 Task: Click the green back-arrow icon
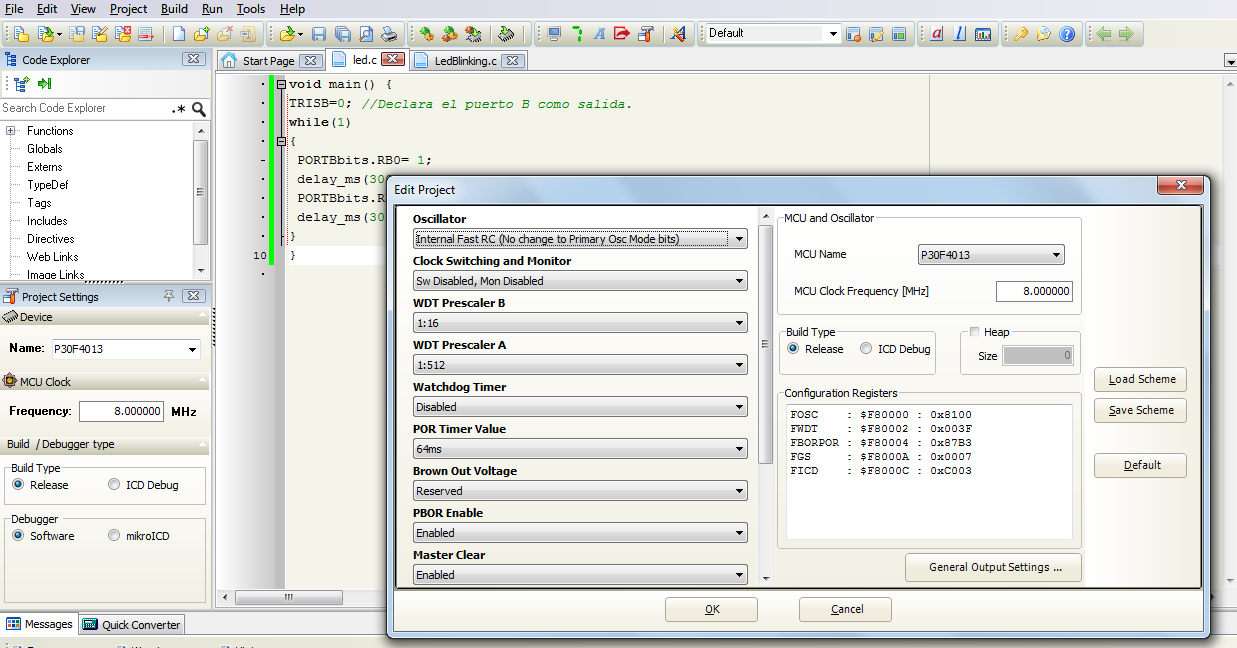[1104, 34]
